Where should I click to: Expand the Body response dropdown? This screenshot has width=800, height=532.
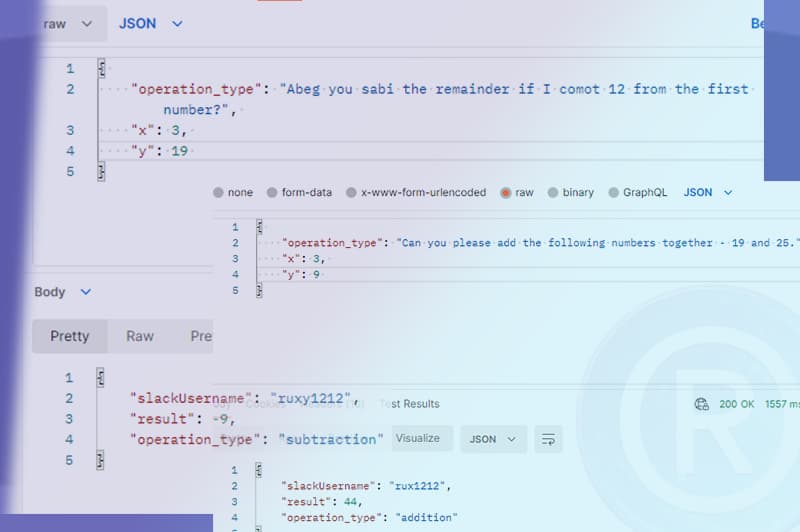tap(63, 292)
